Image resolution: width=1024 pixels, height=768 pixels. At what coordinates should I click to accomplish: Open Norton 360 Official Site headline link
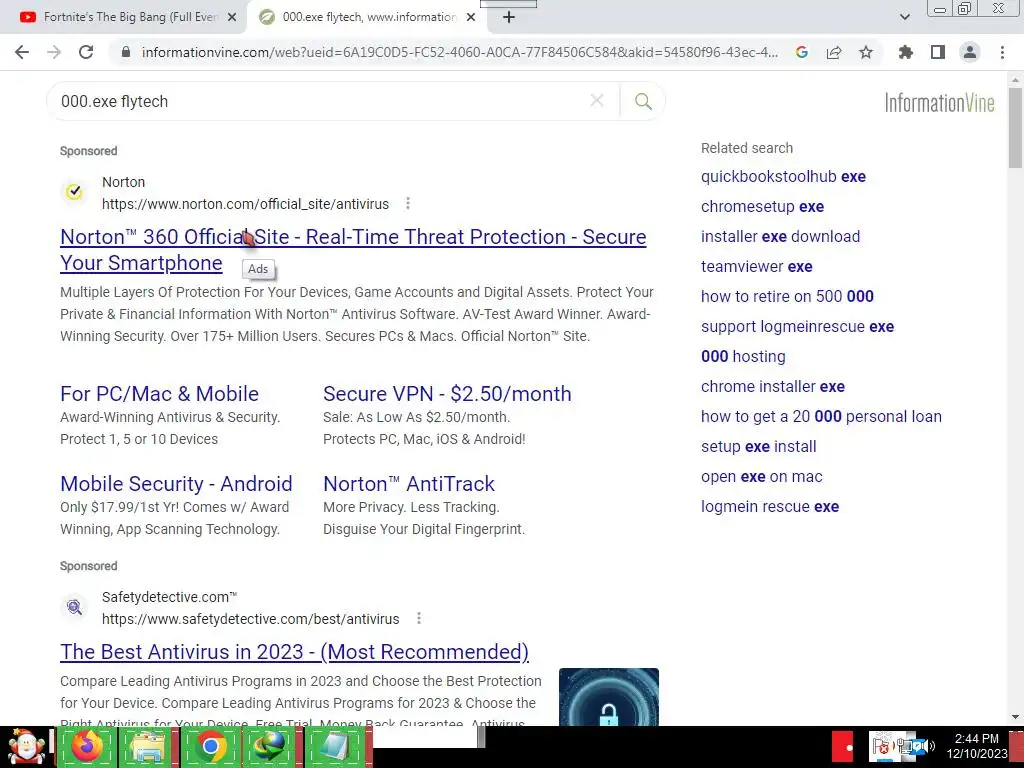point(353,249)
